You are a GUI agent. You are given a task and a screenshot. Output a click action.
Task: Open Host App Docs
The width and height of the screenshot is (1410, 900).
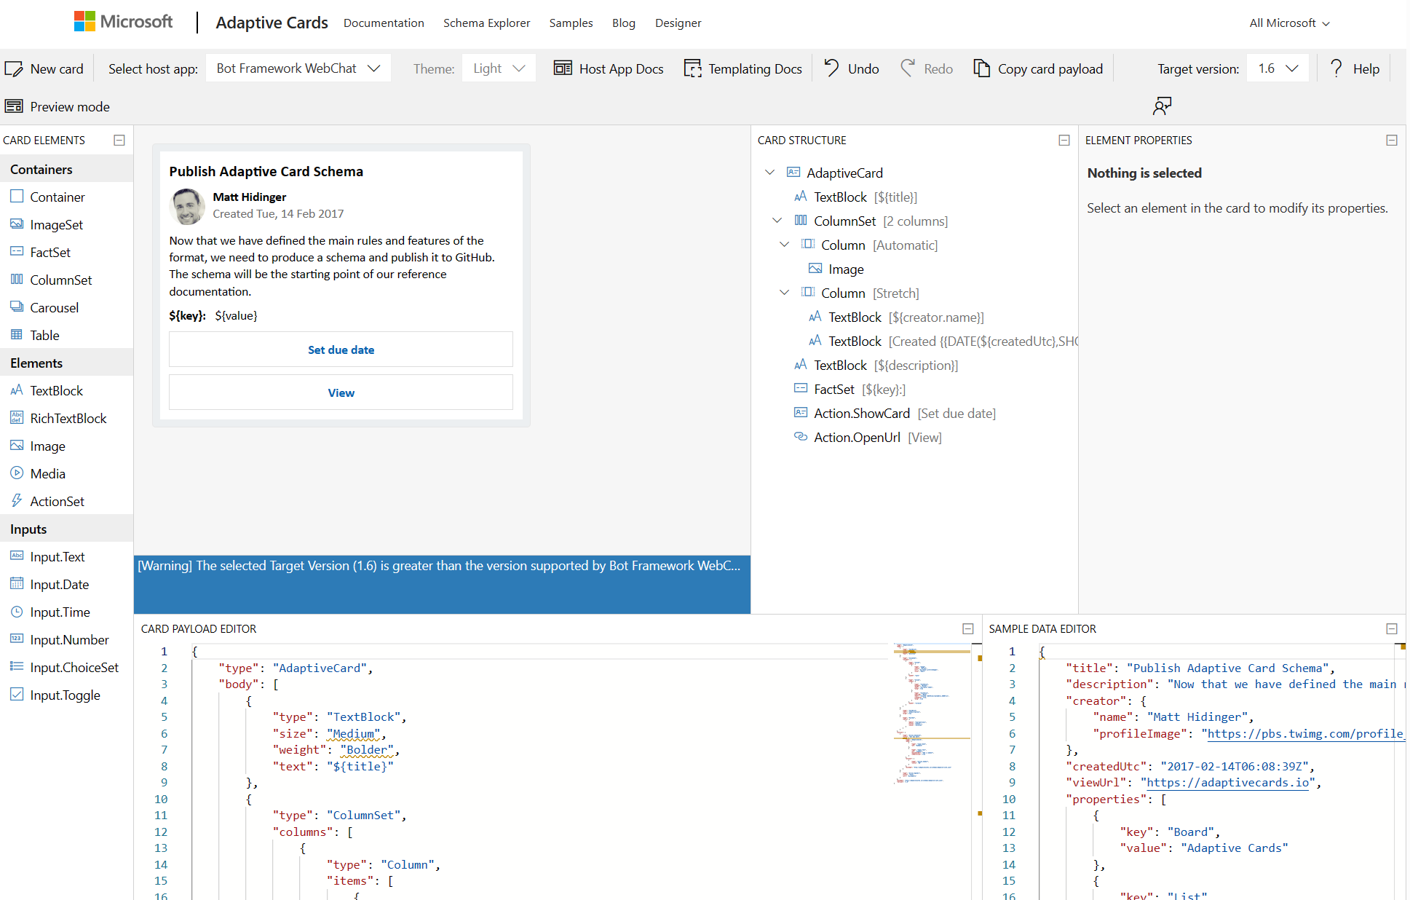tap(608, 69)
